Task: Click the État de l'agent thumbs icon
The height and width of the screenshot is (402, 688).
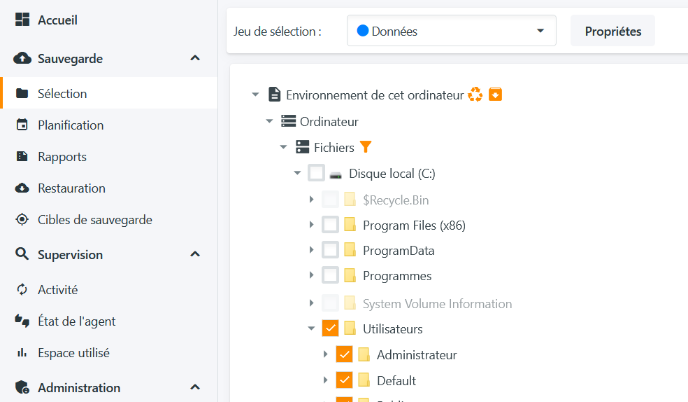Action: click(x=22, y=321)
